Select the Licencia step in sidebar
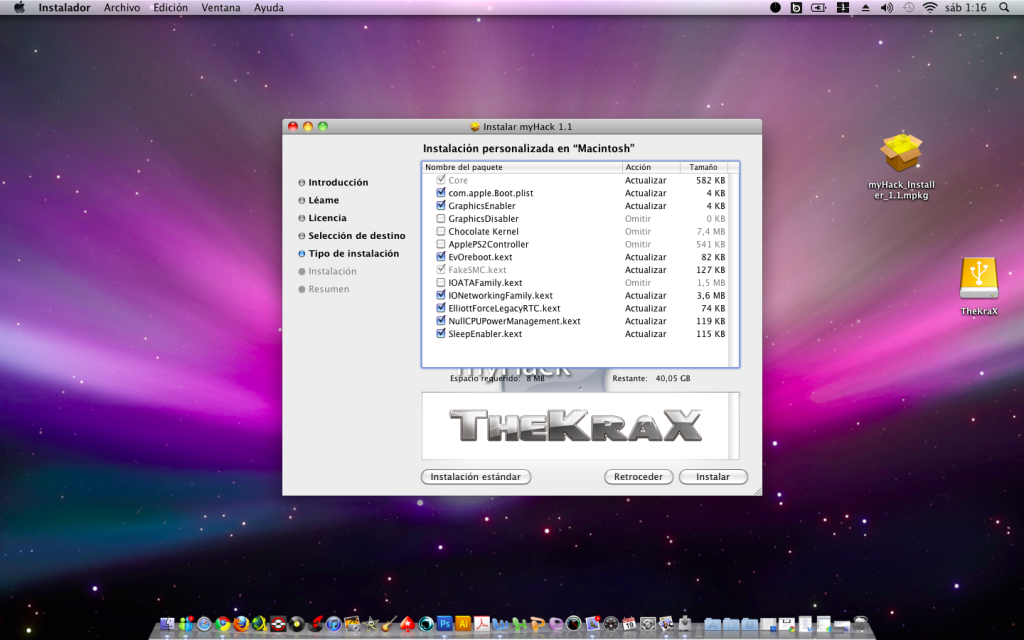The height and width of the screenshot is (640, 1024). (327, 217)
